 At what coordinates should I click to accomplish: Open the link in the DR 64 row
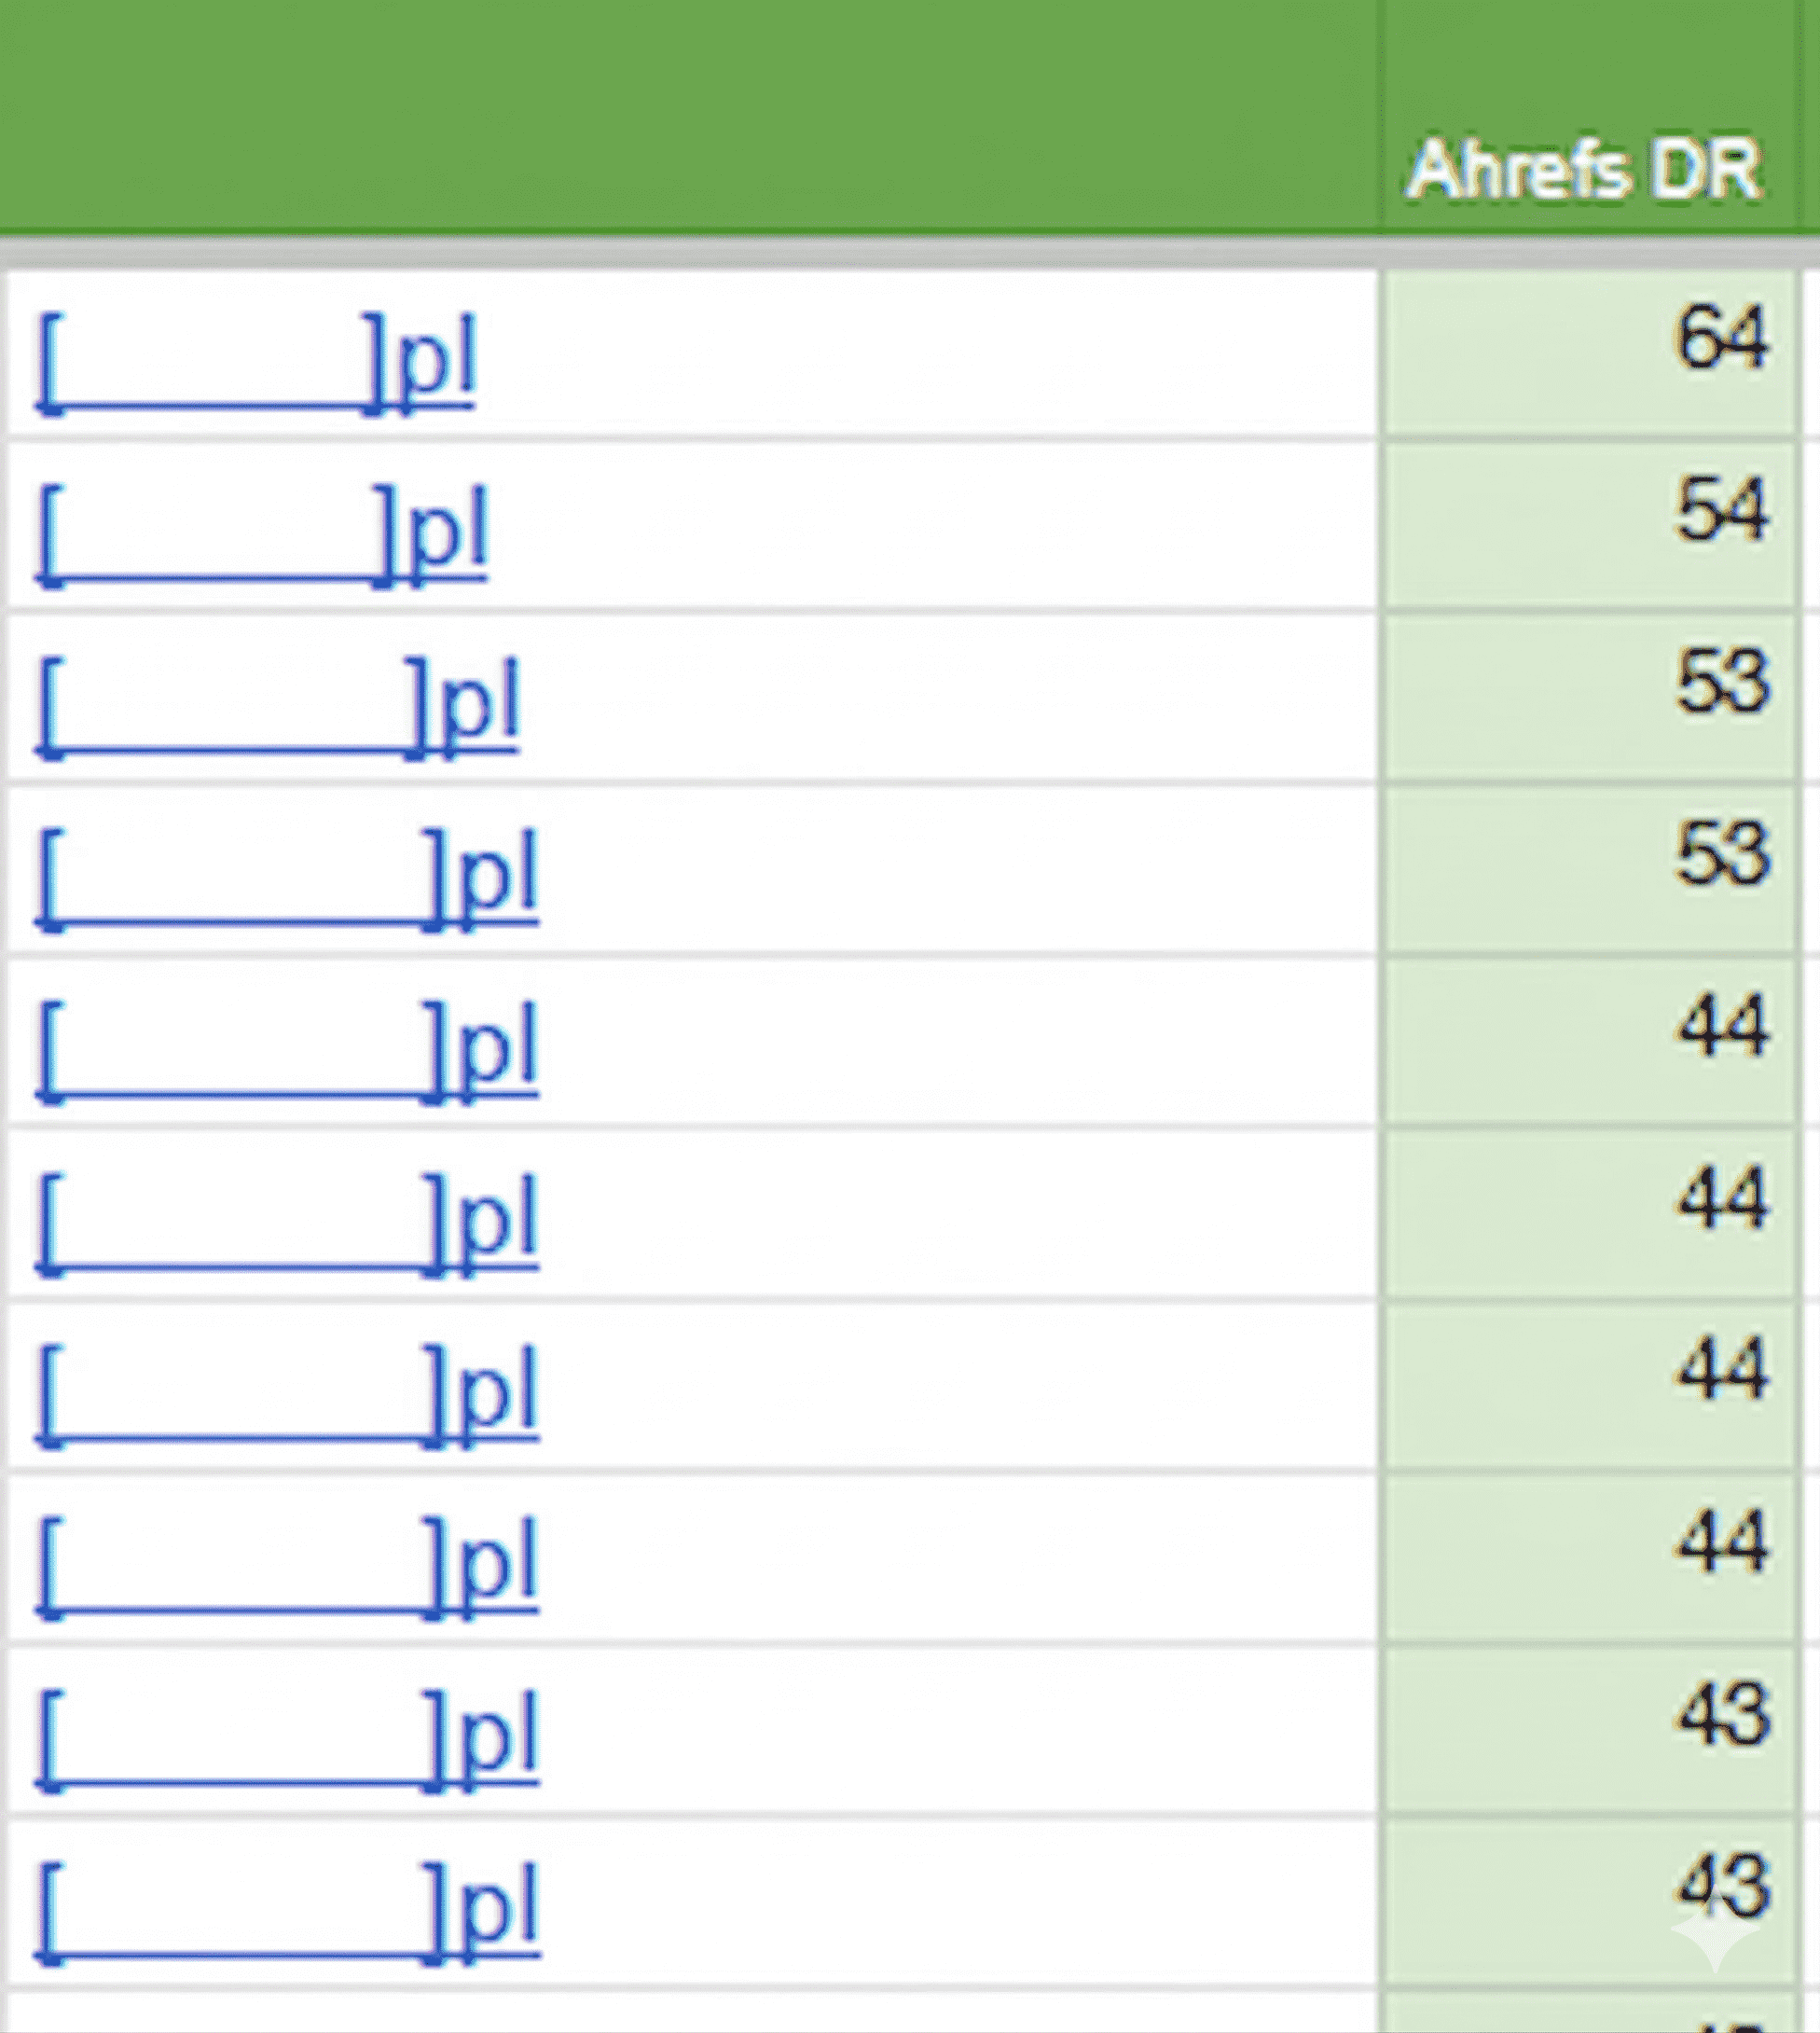click(256, 362)
